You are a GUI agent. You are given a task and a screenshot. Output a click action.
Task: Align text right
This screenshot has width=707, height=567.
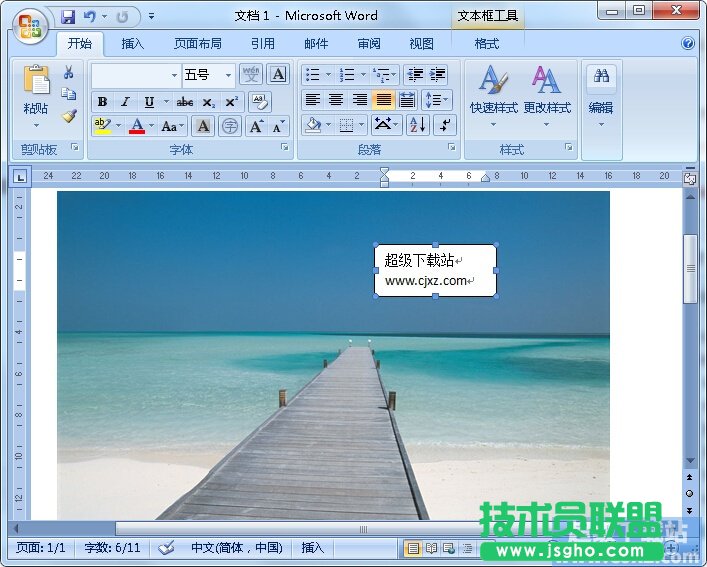[x=359, y=100]
